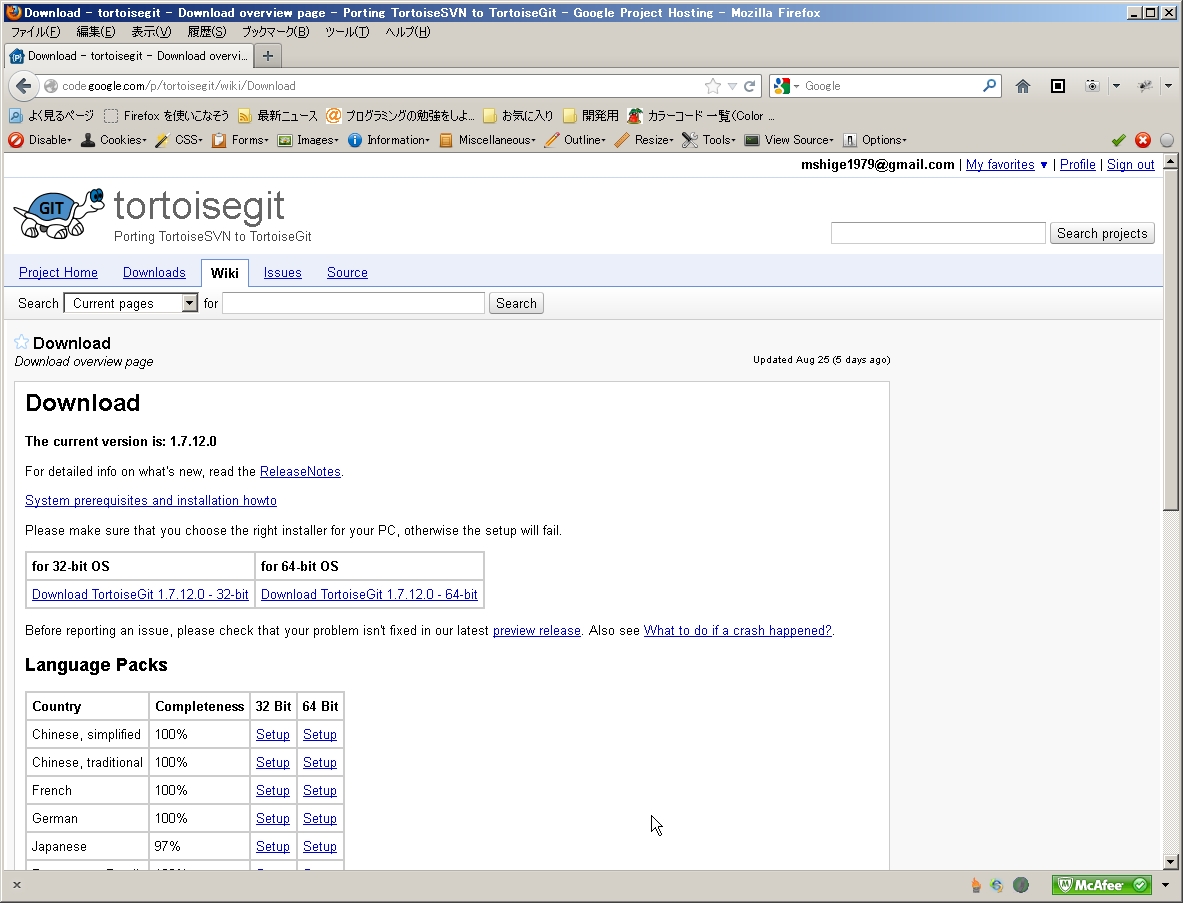
Task: Click the black square toolbar icon next to Home
Action: click(x=1058, y=86)
